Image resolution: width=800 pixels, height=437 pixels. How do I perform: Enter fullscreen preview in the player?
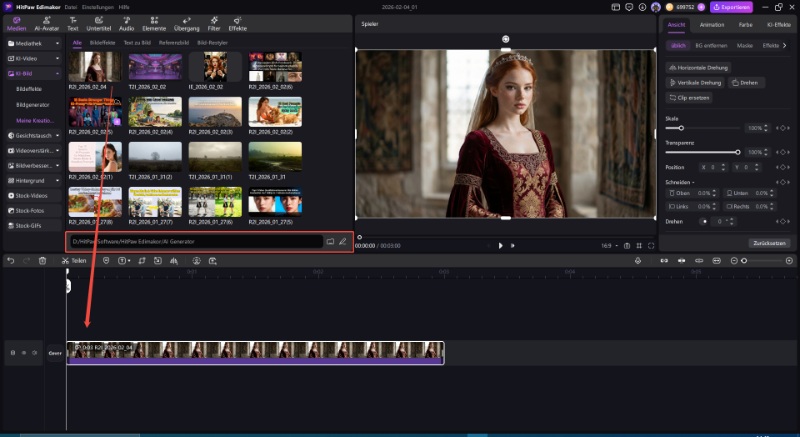coord(652,245)
